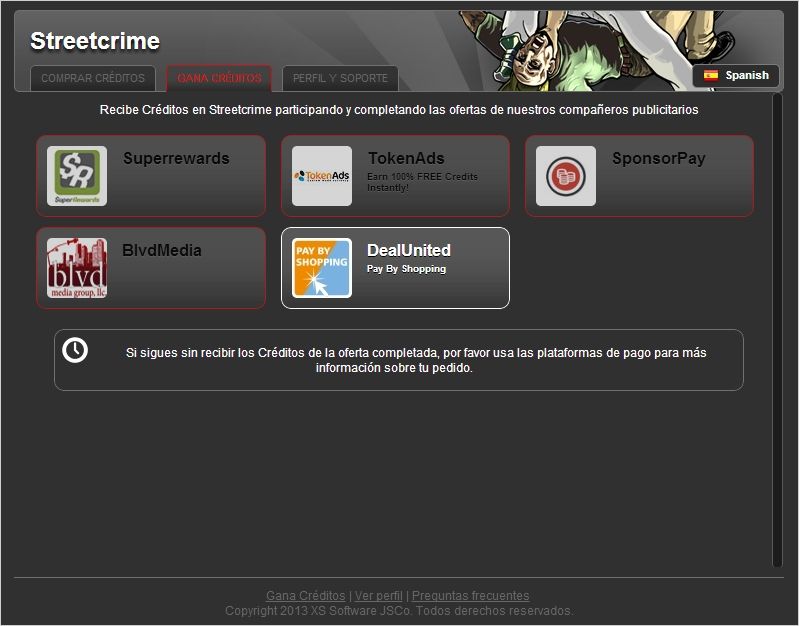
Task: Pick the BlvdMedia offer title
Action: 162,250
